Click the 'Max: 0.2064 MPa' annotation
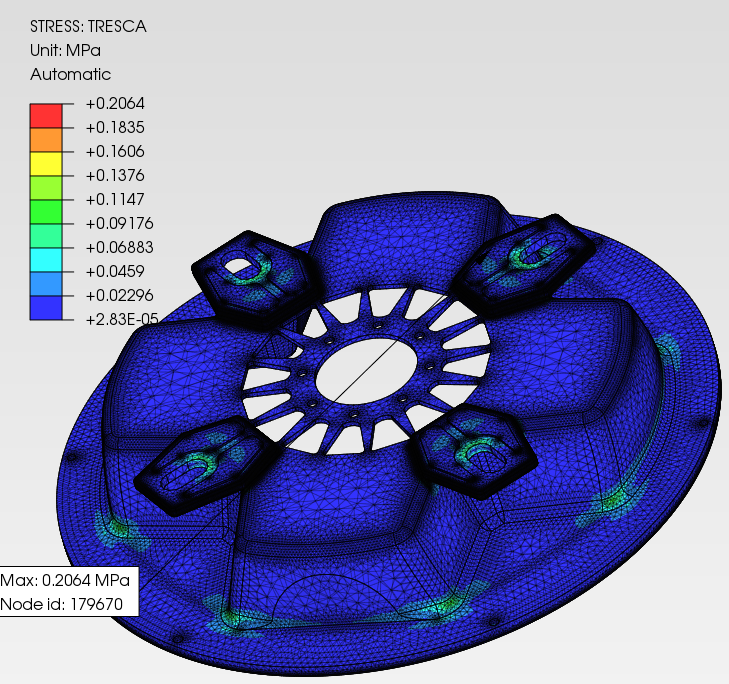The image size is (729, 684). (65, 580)
